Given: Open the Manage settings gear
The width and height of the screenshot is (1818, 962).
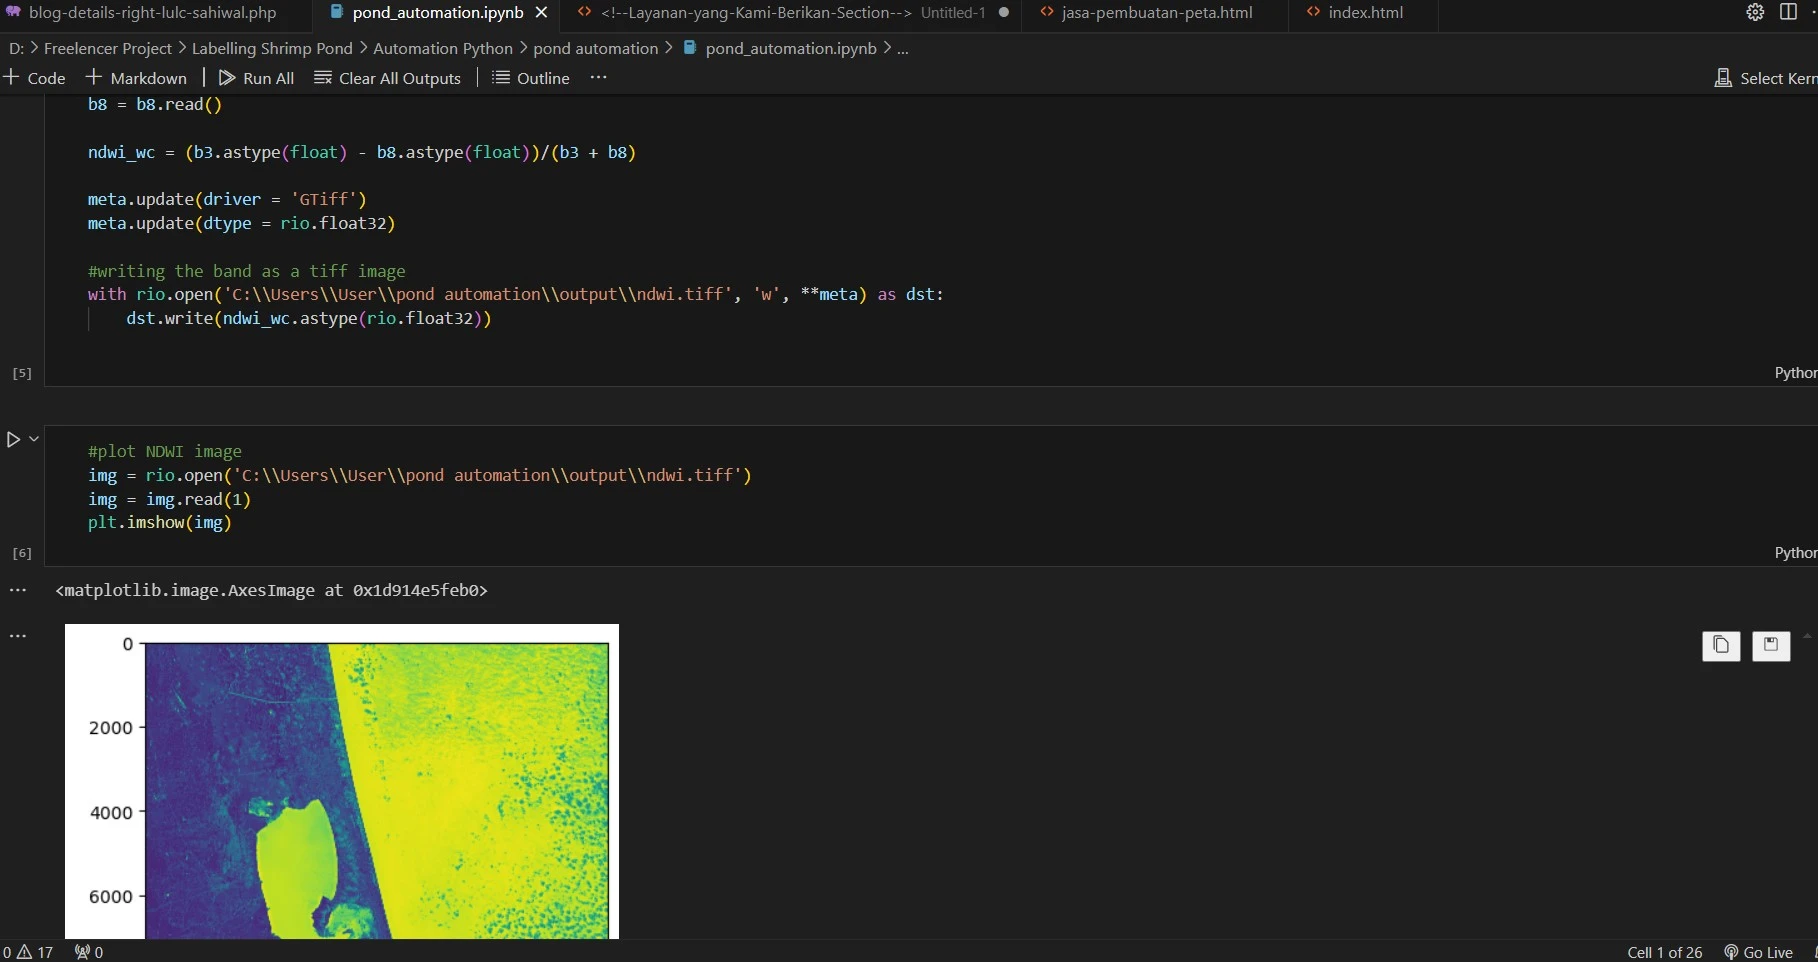Looking at the screenshot, I should [x=1754, y=13].
